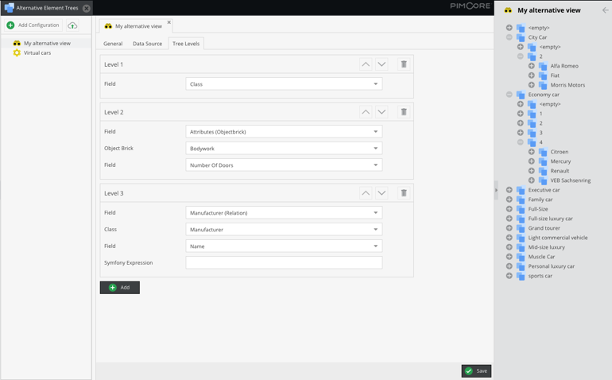Move Level 2 up
Screen dimensions: 612x380
[x=365, y=112]
